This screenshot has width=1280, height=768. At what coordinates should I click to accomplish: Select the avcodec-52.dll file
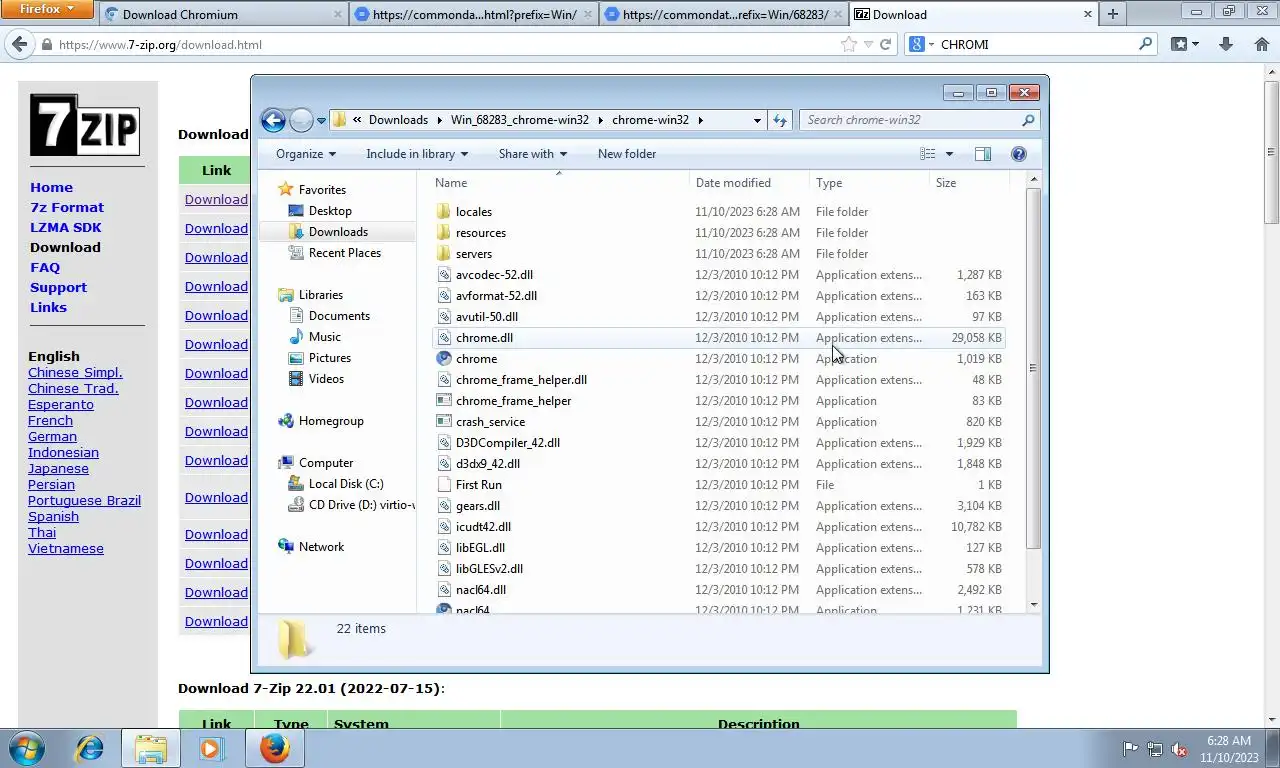[494, 275]
